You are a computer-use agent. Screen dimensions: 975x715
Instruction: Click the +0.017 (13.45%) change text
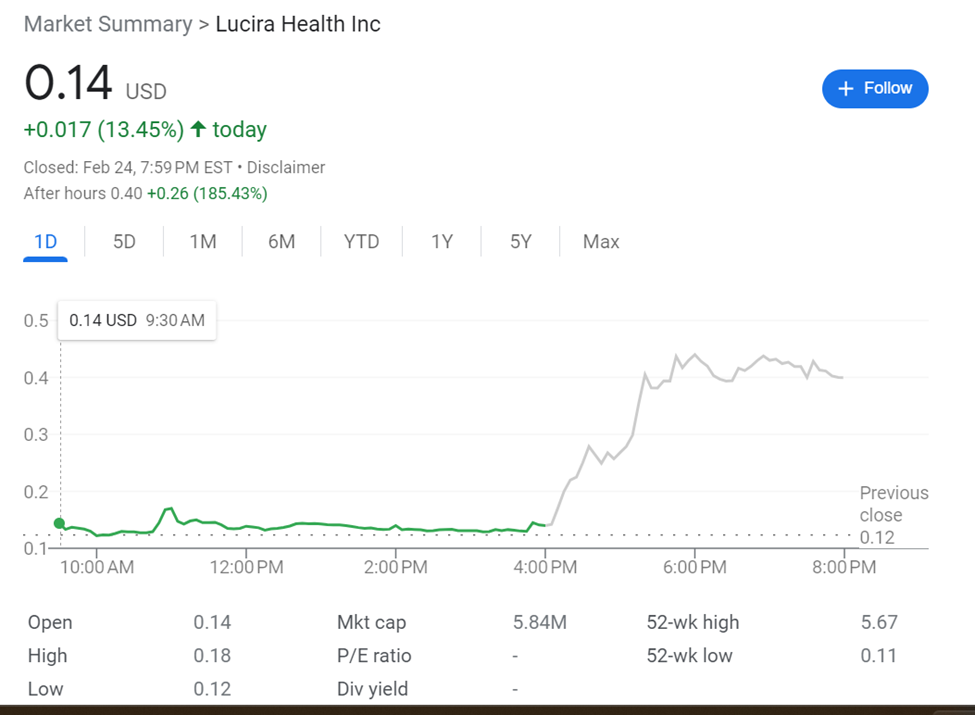[104, 129]
